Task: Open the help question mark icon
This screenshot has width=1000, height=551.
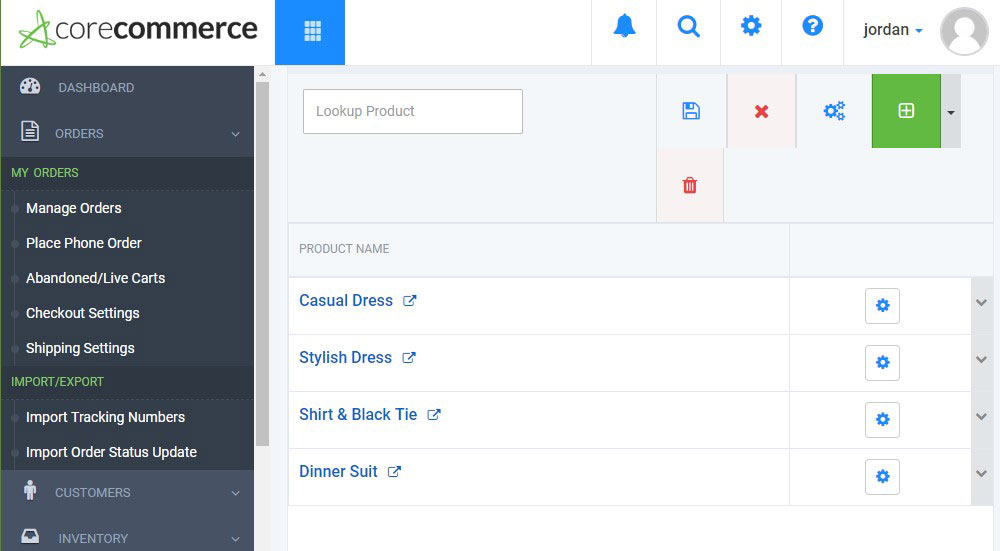Action: (x=812, y=26)
